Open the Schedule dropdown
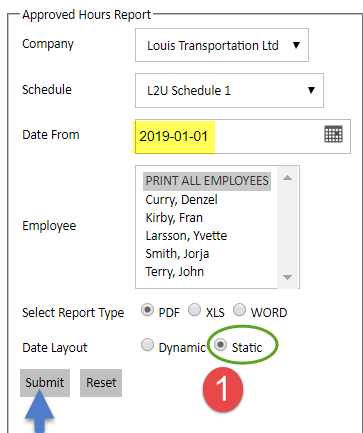The image size is (363, 433). (229, 90)
